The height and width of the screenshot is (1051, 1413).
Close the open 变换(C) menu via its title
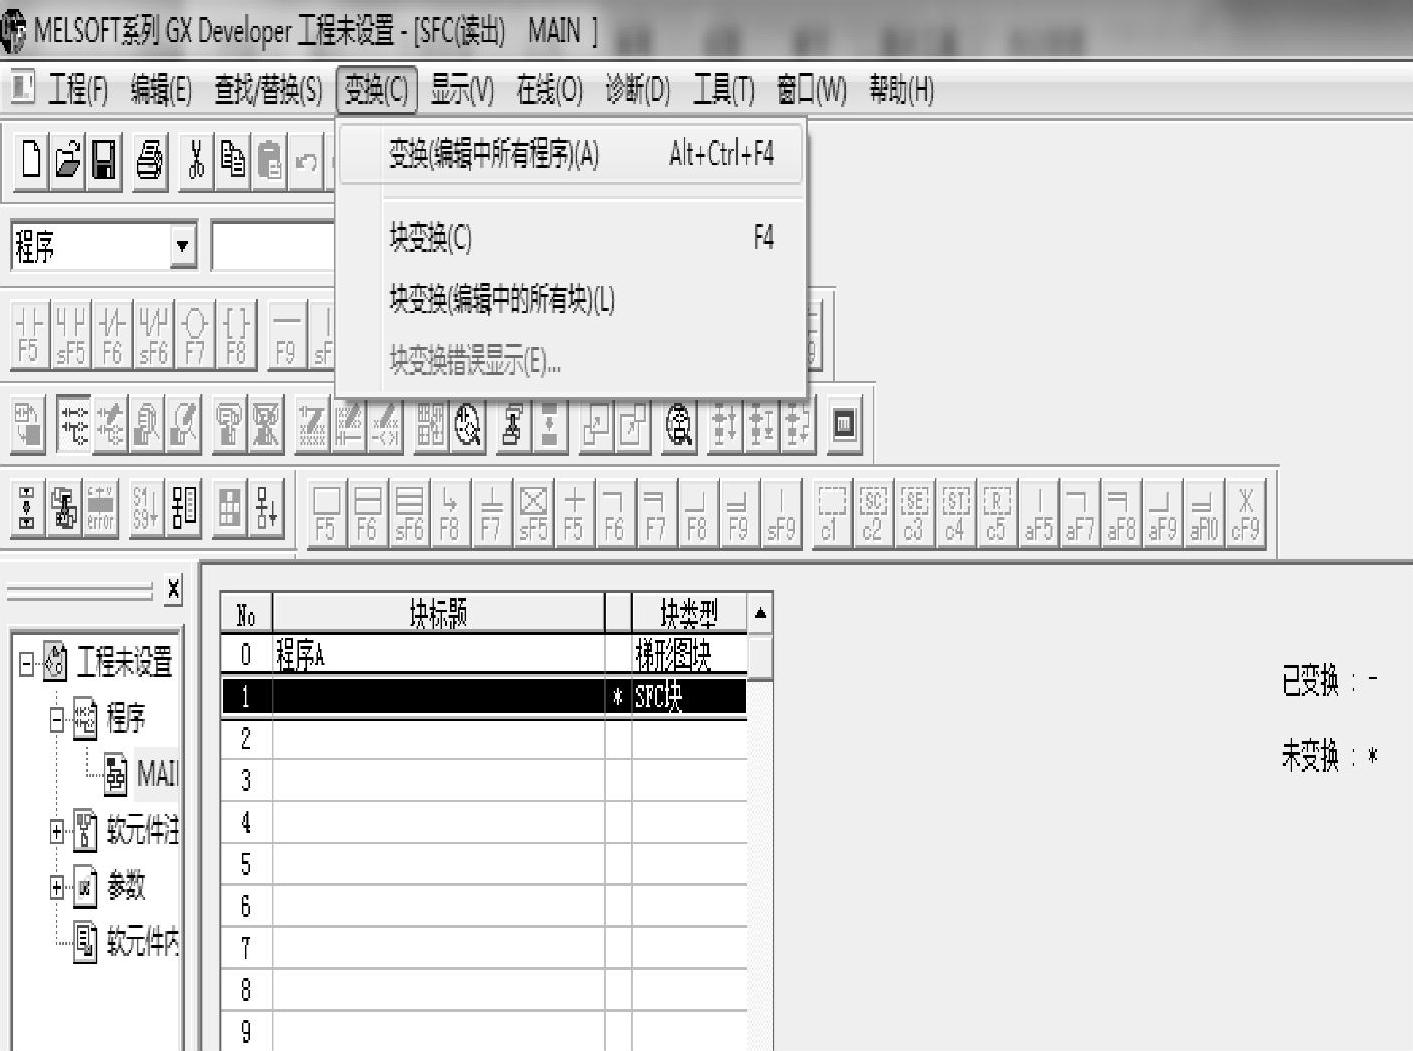click(x=376, y=91)
